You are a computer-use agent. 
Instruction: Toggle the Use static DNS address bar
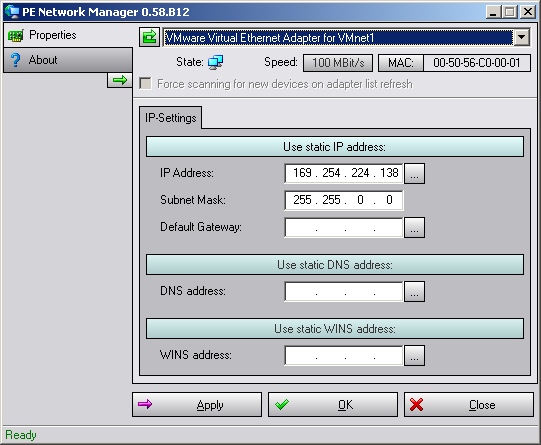pos(335,265)
